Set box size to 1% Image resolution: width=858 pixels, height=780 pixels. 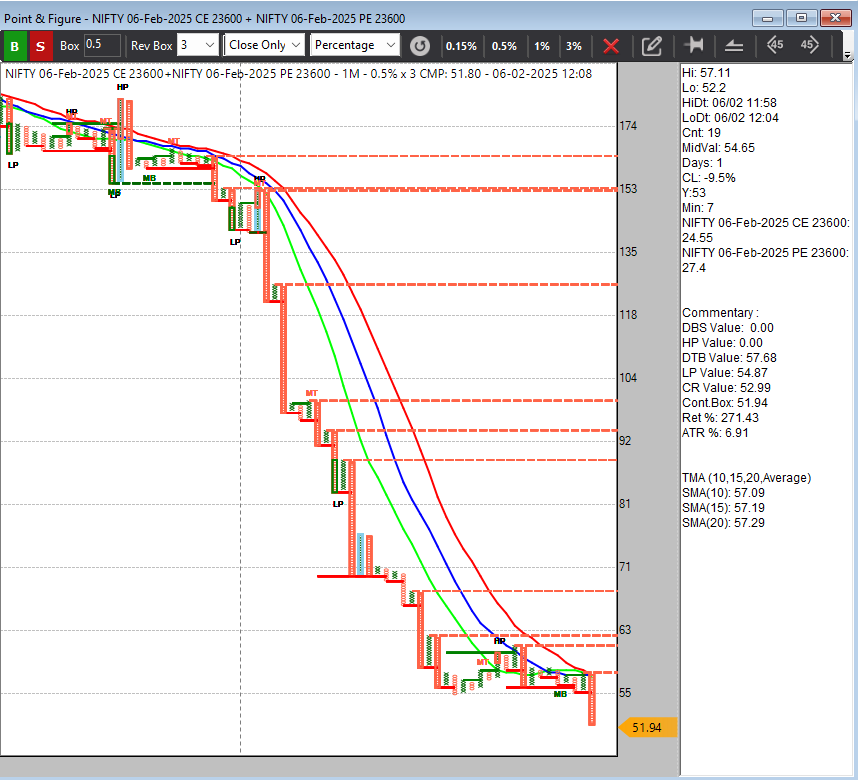(x=542, y=46)
